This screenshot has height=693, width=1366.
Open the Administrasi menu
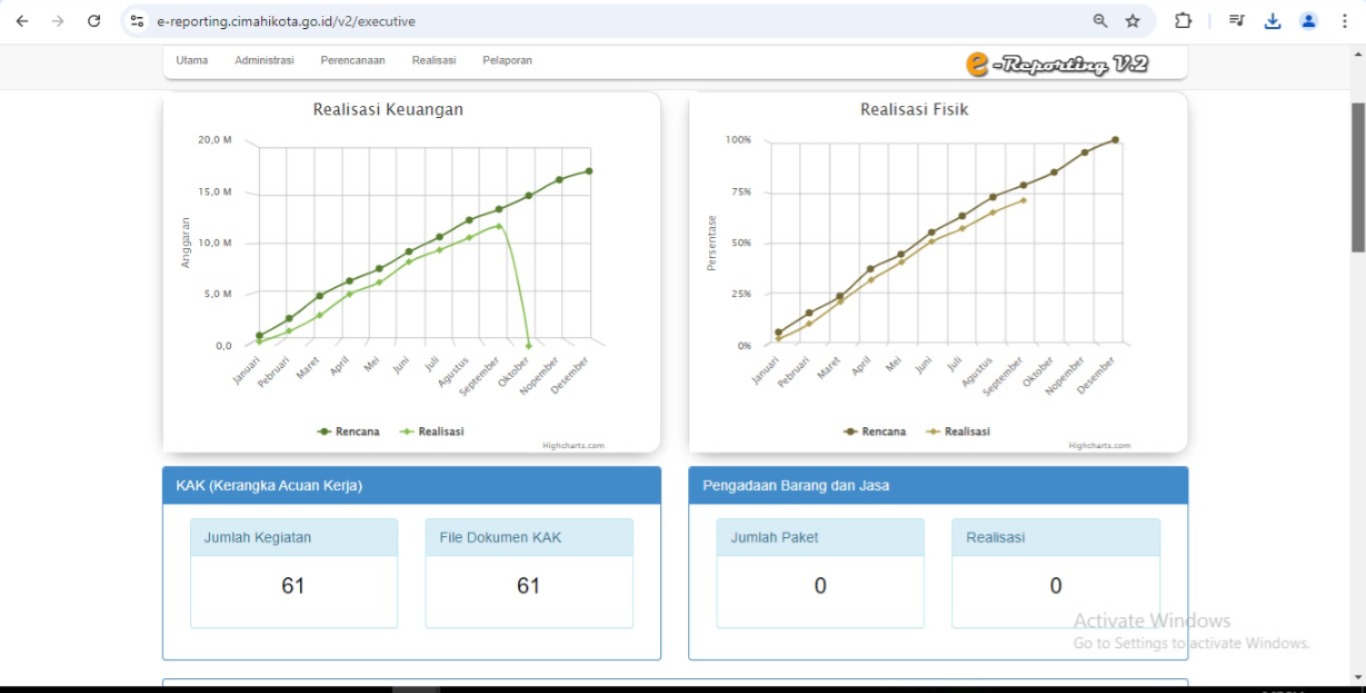point(264,61)
